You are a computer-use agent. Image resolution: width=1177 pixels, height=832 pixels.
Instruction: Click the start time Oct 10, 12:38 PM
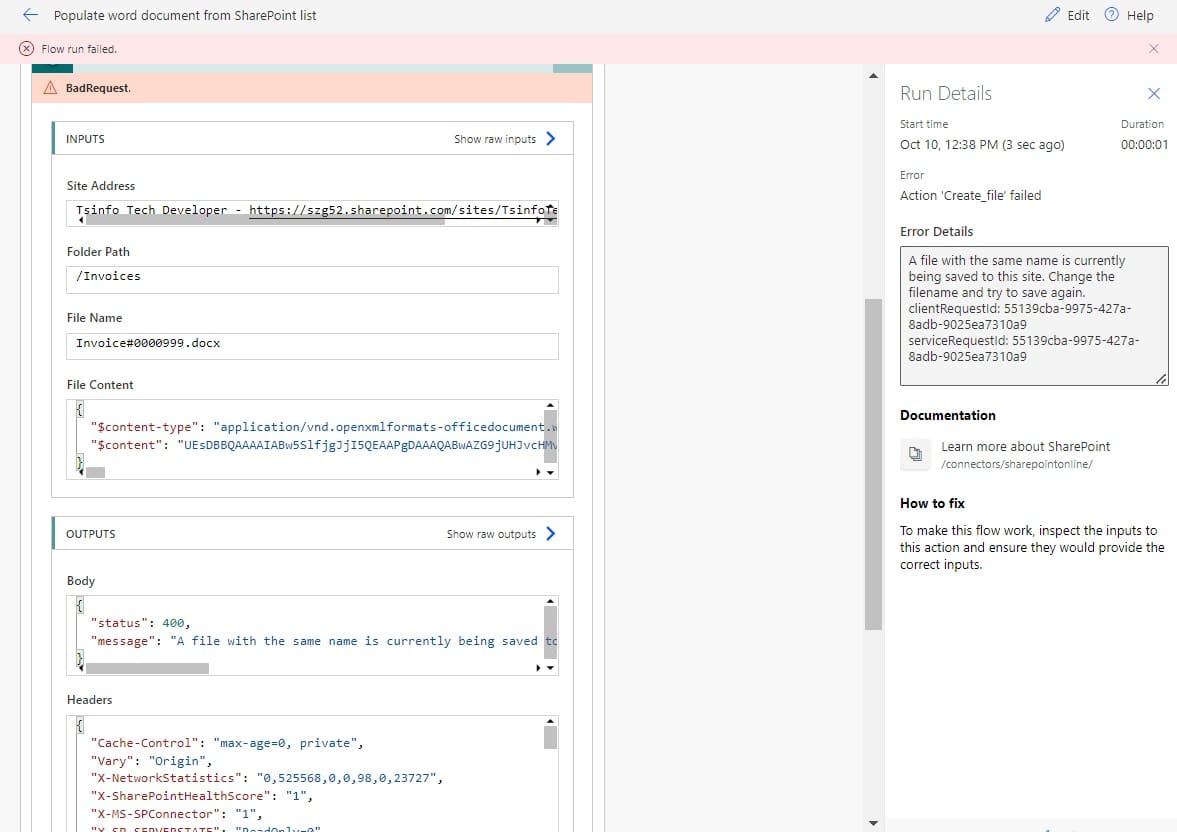[982, 144]
